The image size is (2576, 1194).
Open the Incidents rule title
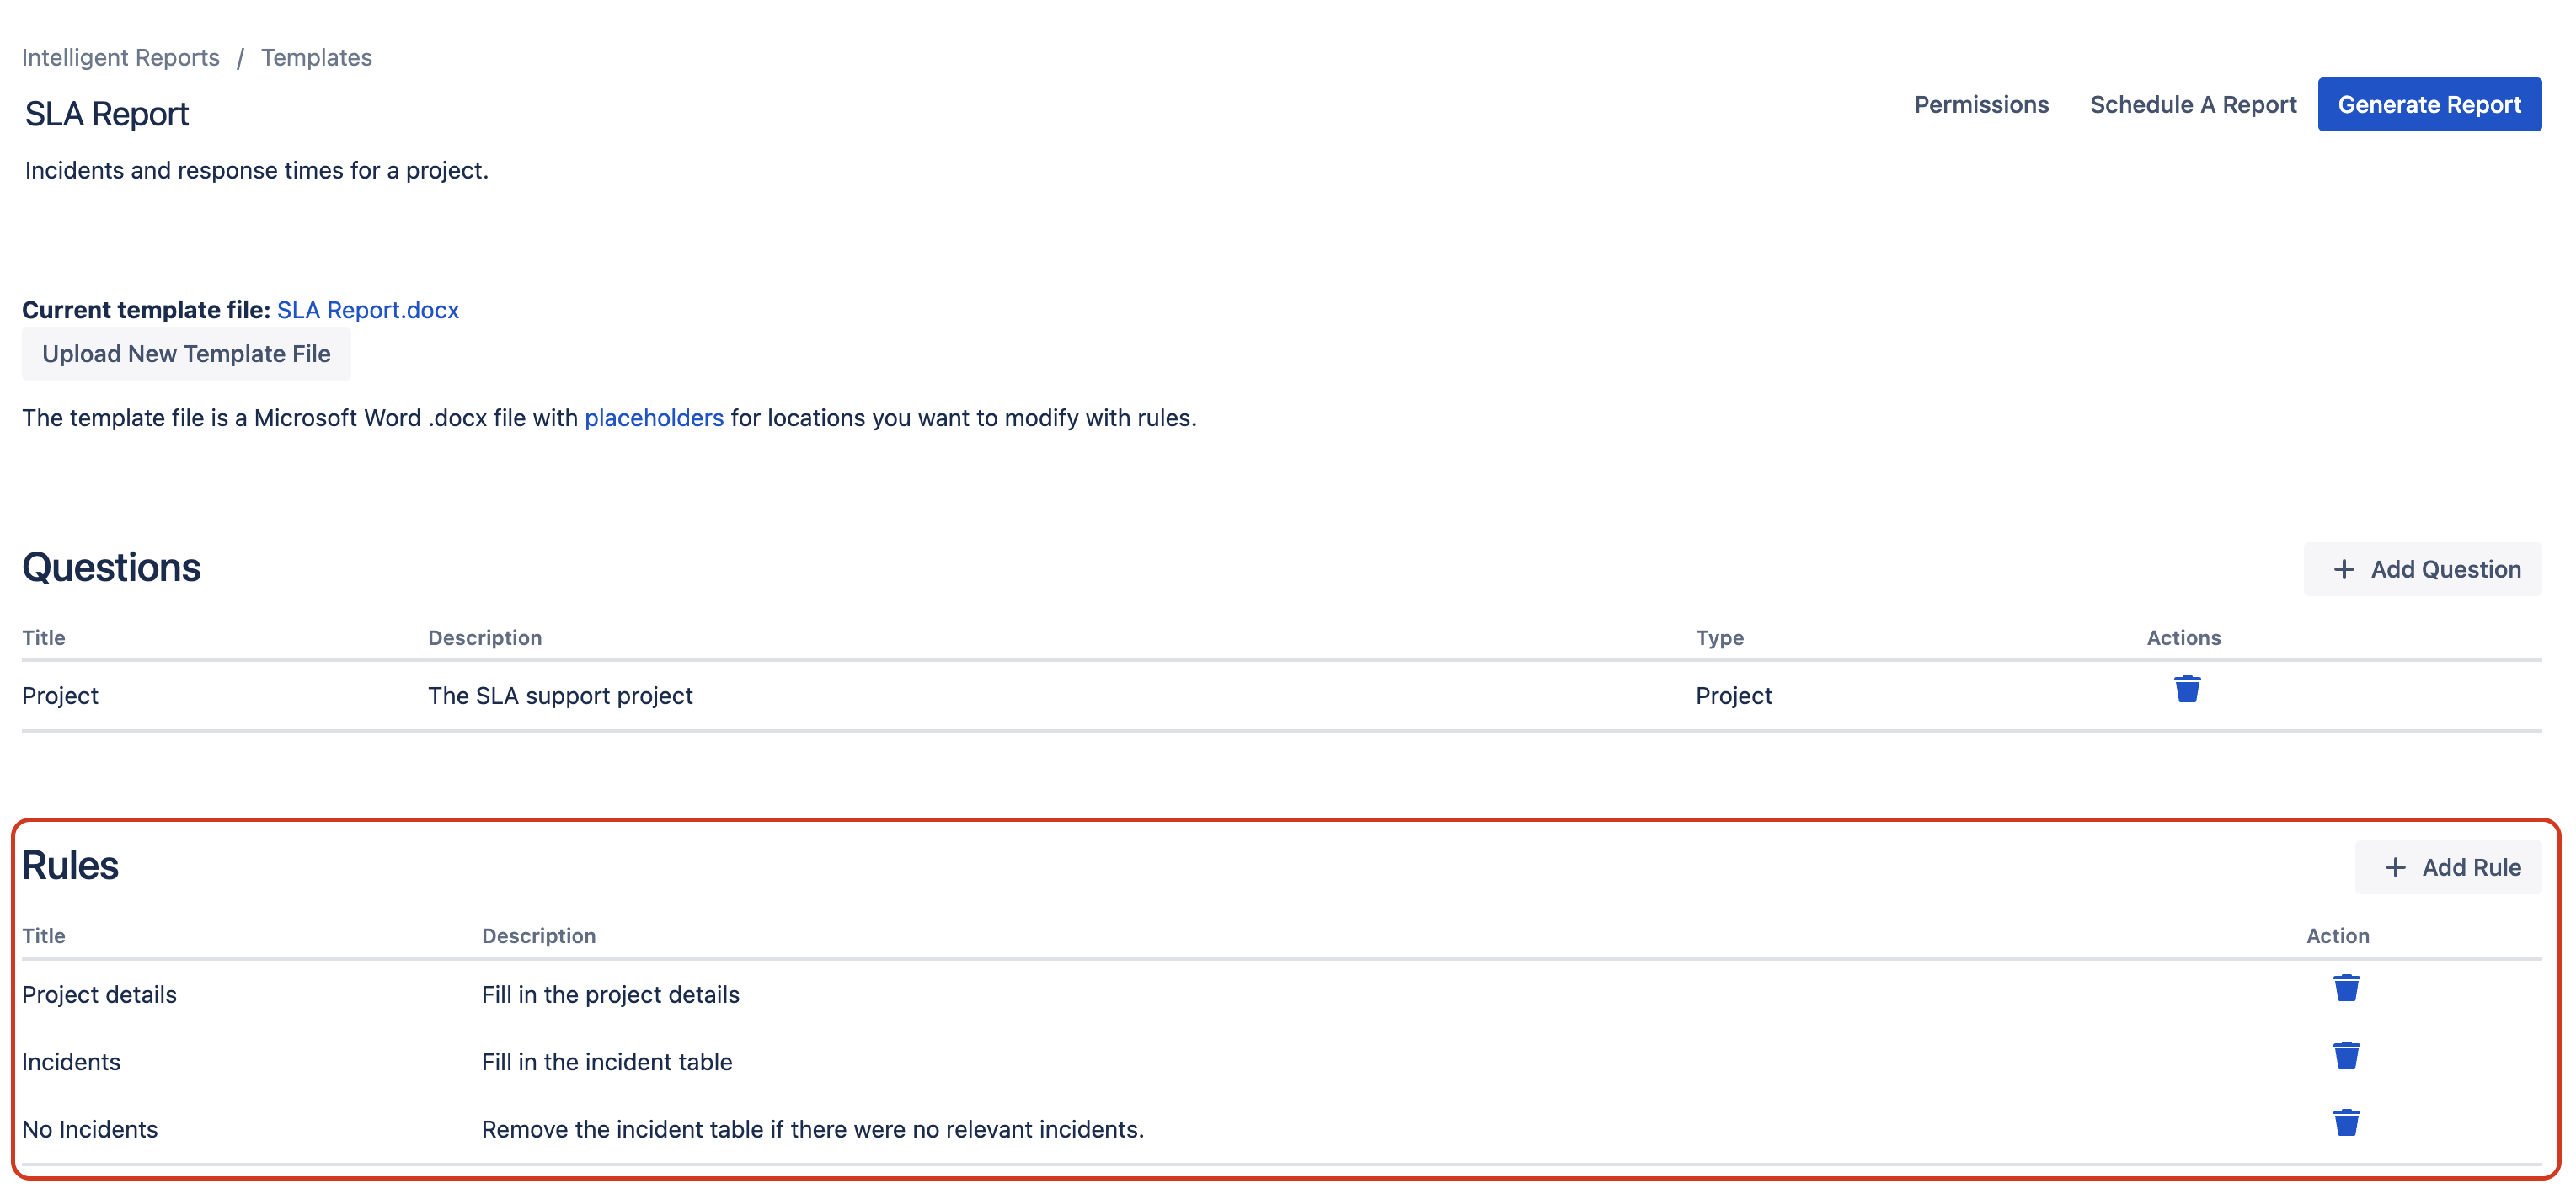pos(71,1061)
